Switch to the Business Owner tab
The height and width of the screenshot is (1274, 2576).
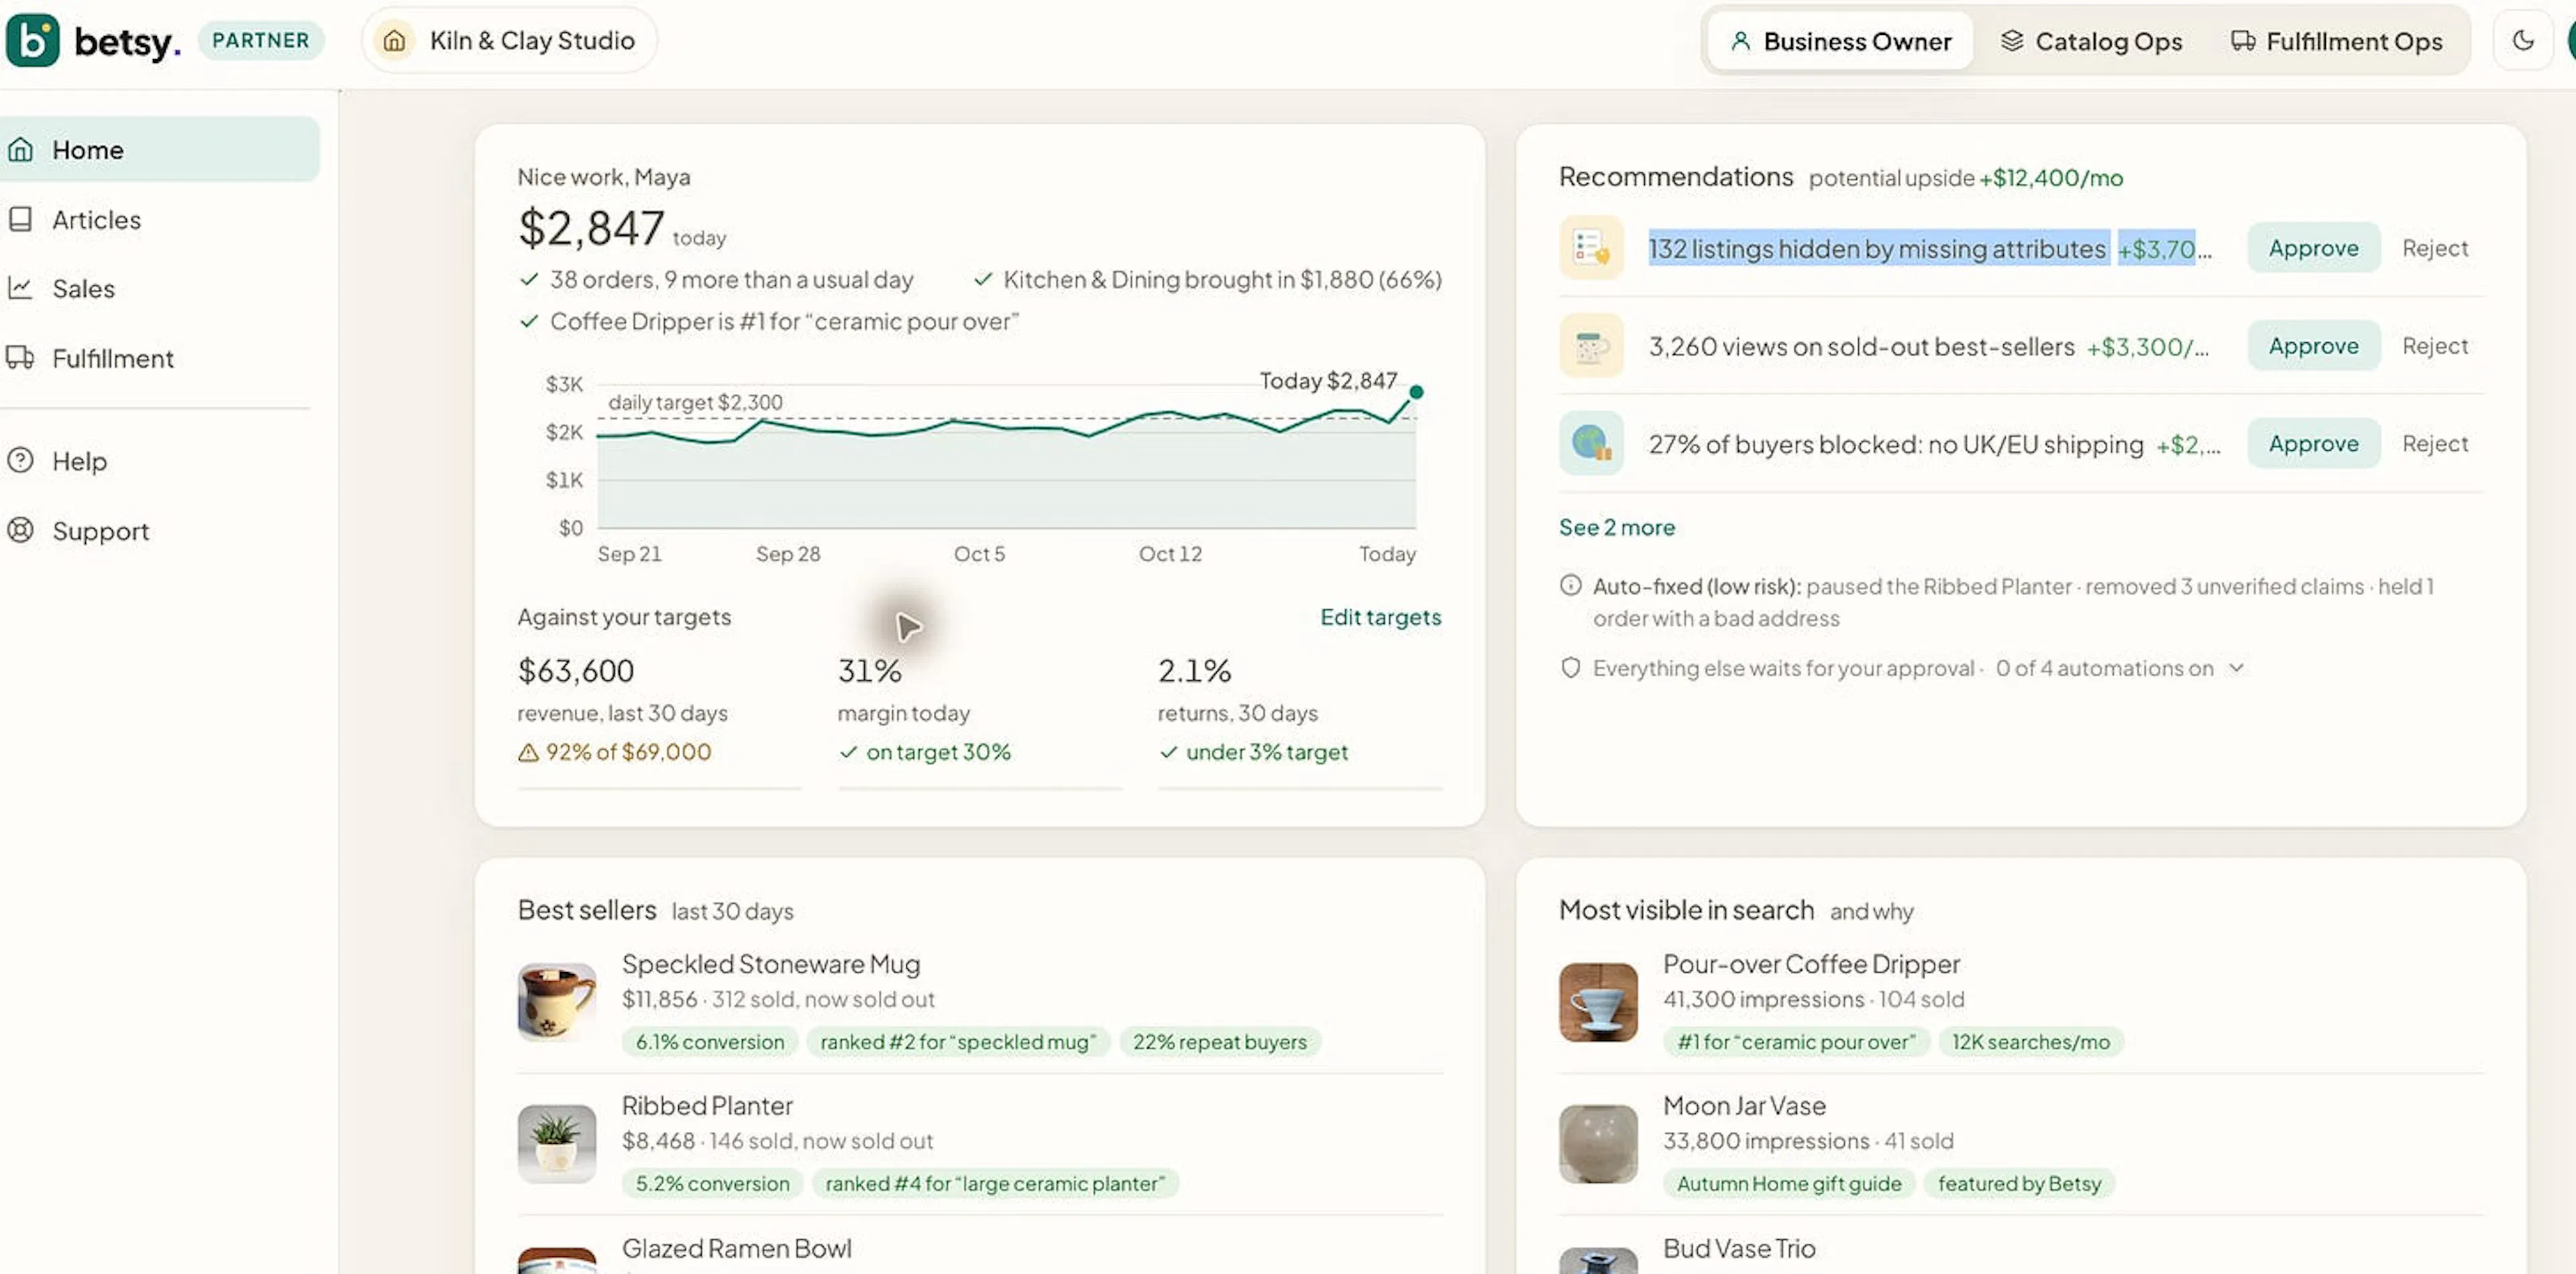pyautogui.click(x=1840, y=41)
